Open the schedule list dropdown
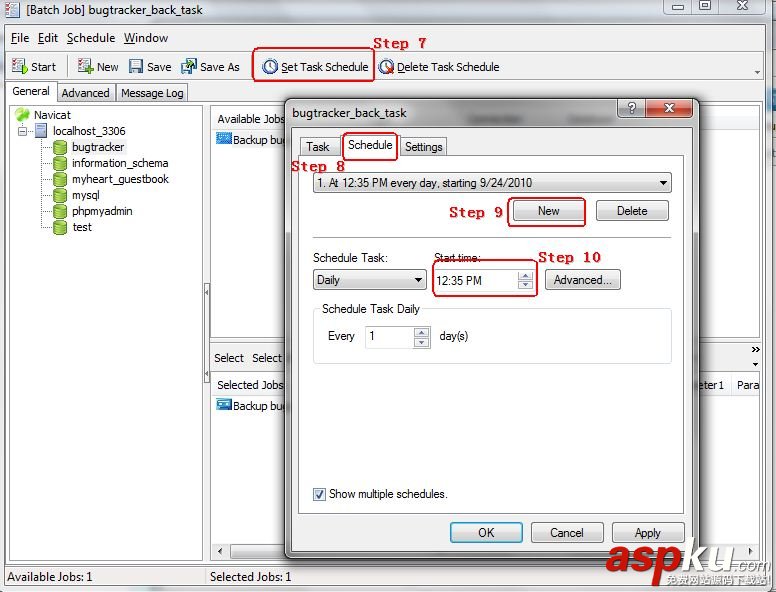Image resolution: width=776 pixels, height=592 pixels. click(663, 183)
